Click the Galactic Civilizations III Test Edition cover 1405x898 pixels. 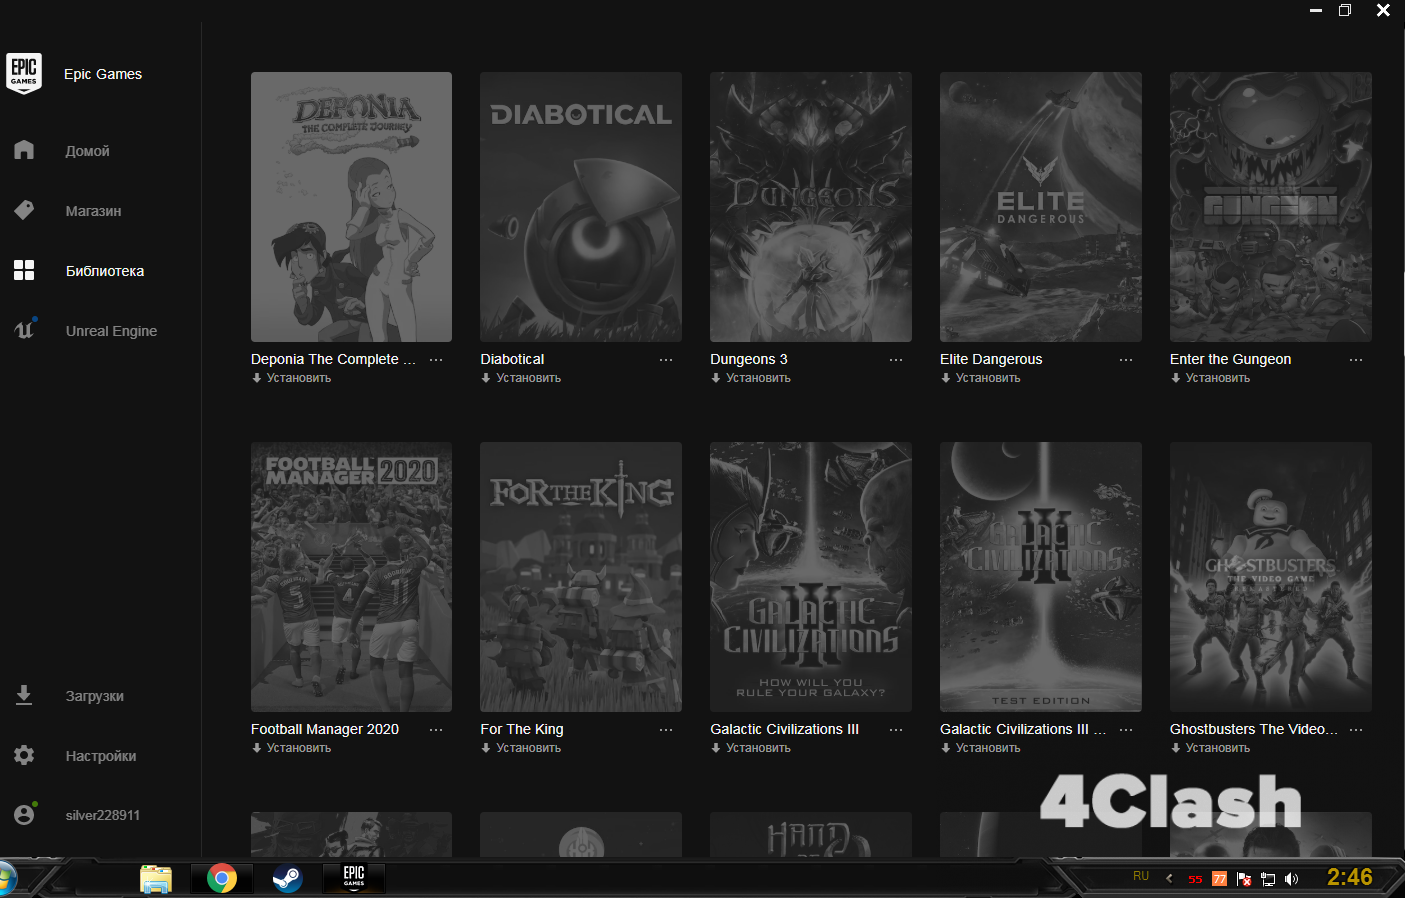click(x=1041, y=577)
